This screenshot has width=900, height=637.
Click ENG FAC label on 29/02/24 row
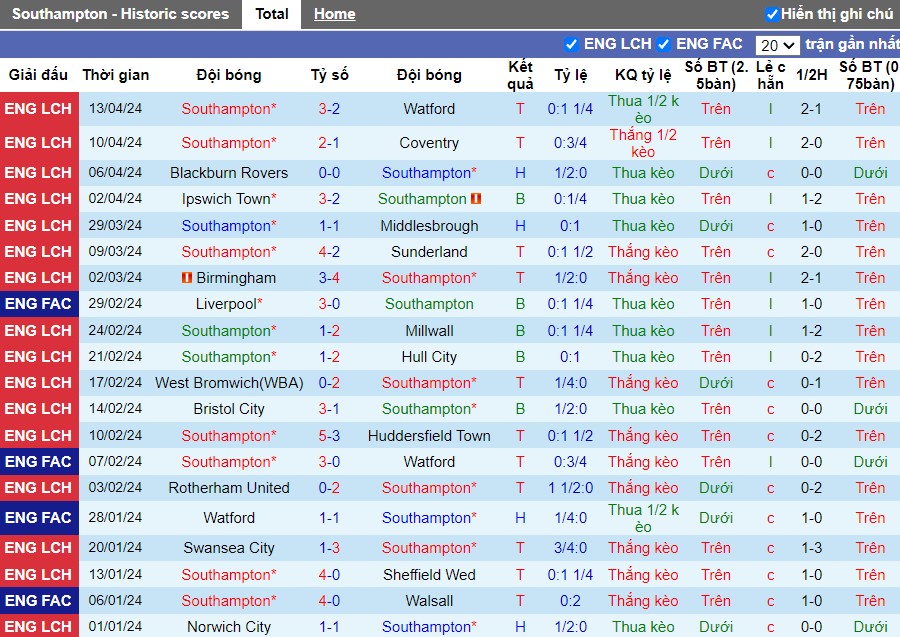tap(38, 304)
